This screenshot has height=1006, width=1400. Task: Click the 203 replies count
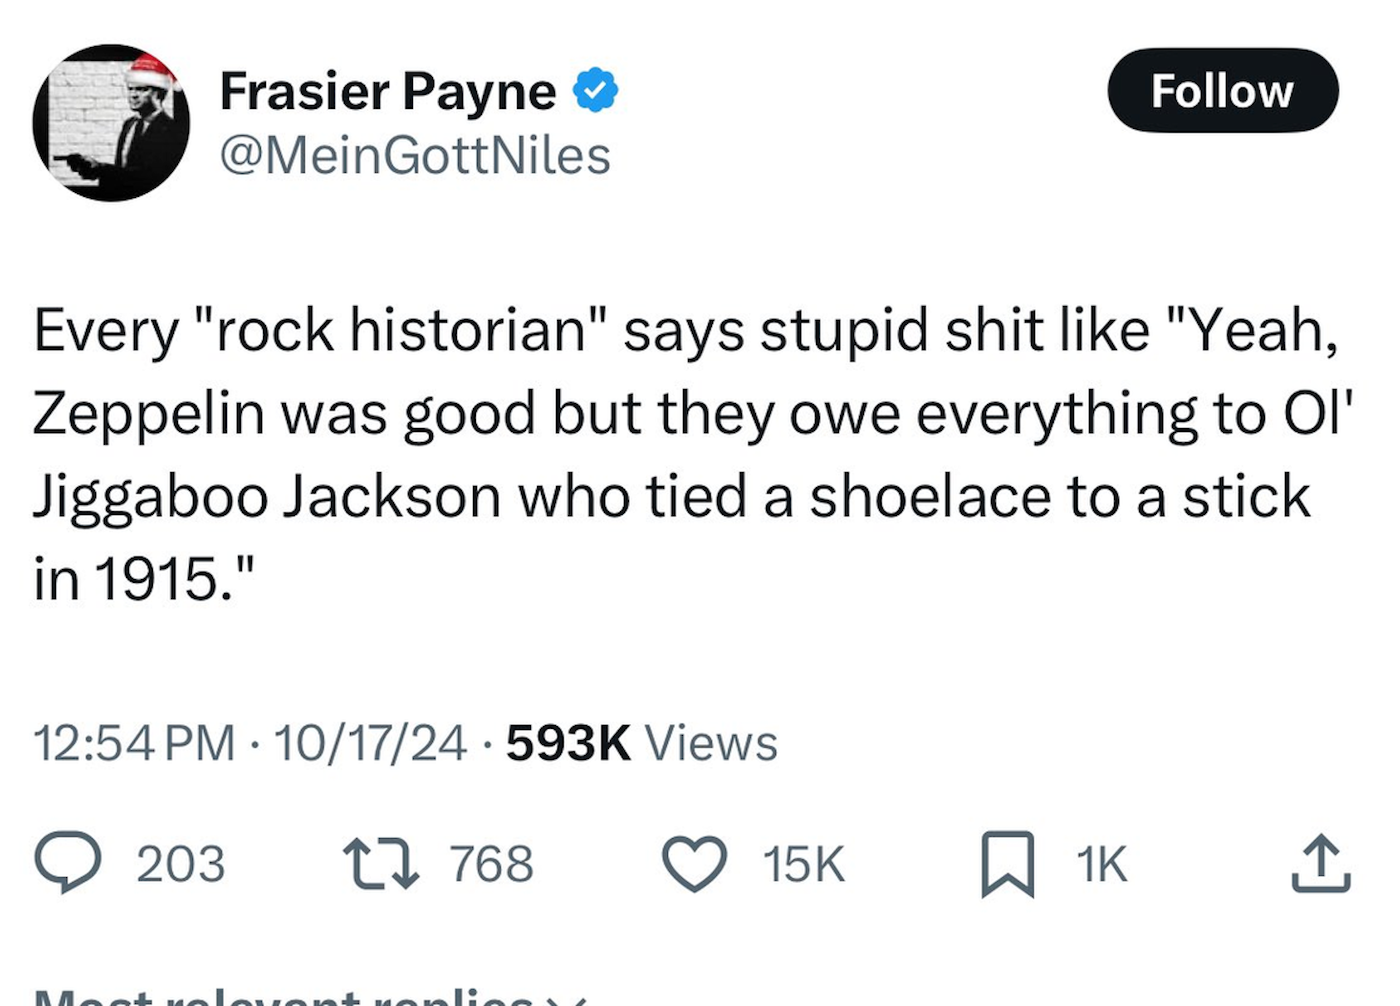coord(181,864)
